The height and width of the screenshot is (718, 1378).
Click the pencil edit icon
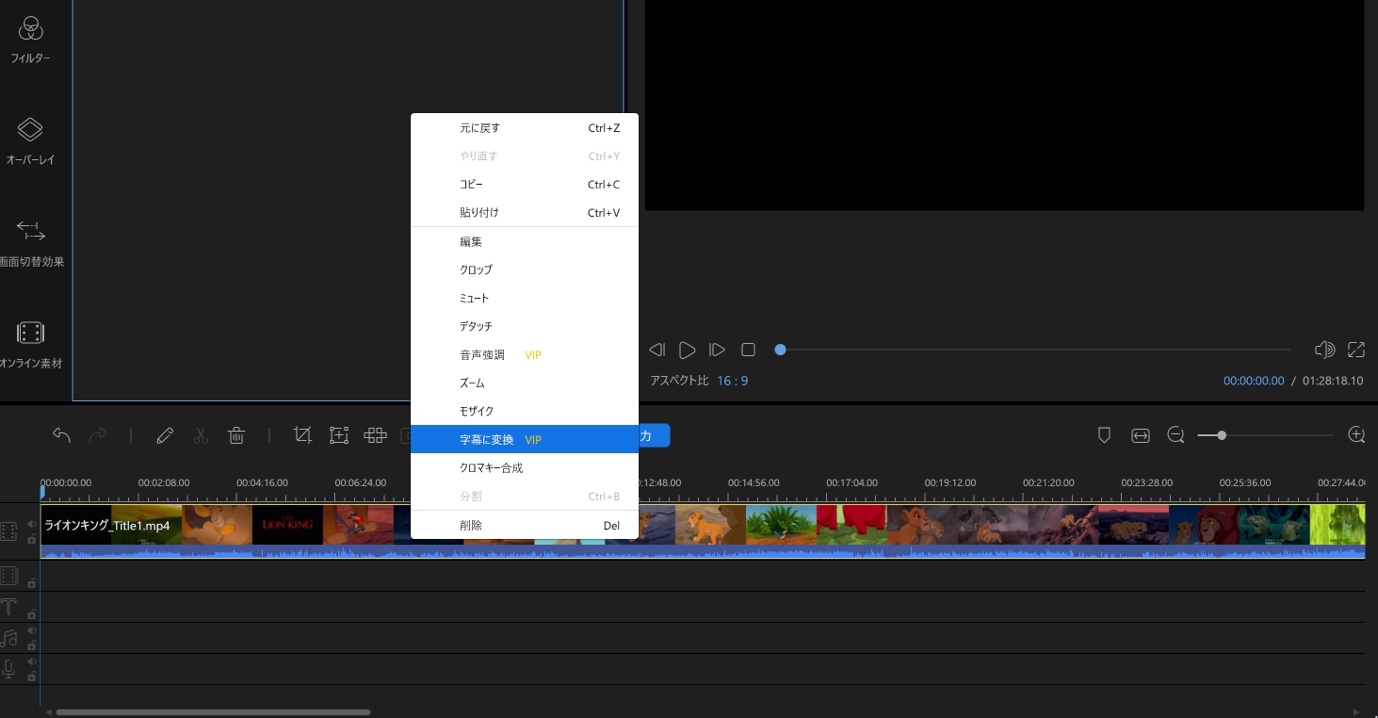[x=165, y=435]
